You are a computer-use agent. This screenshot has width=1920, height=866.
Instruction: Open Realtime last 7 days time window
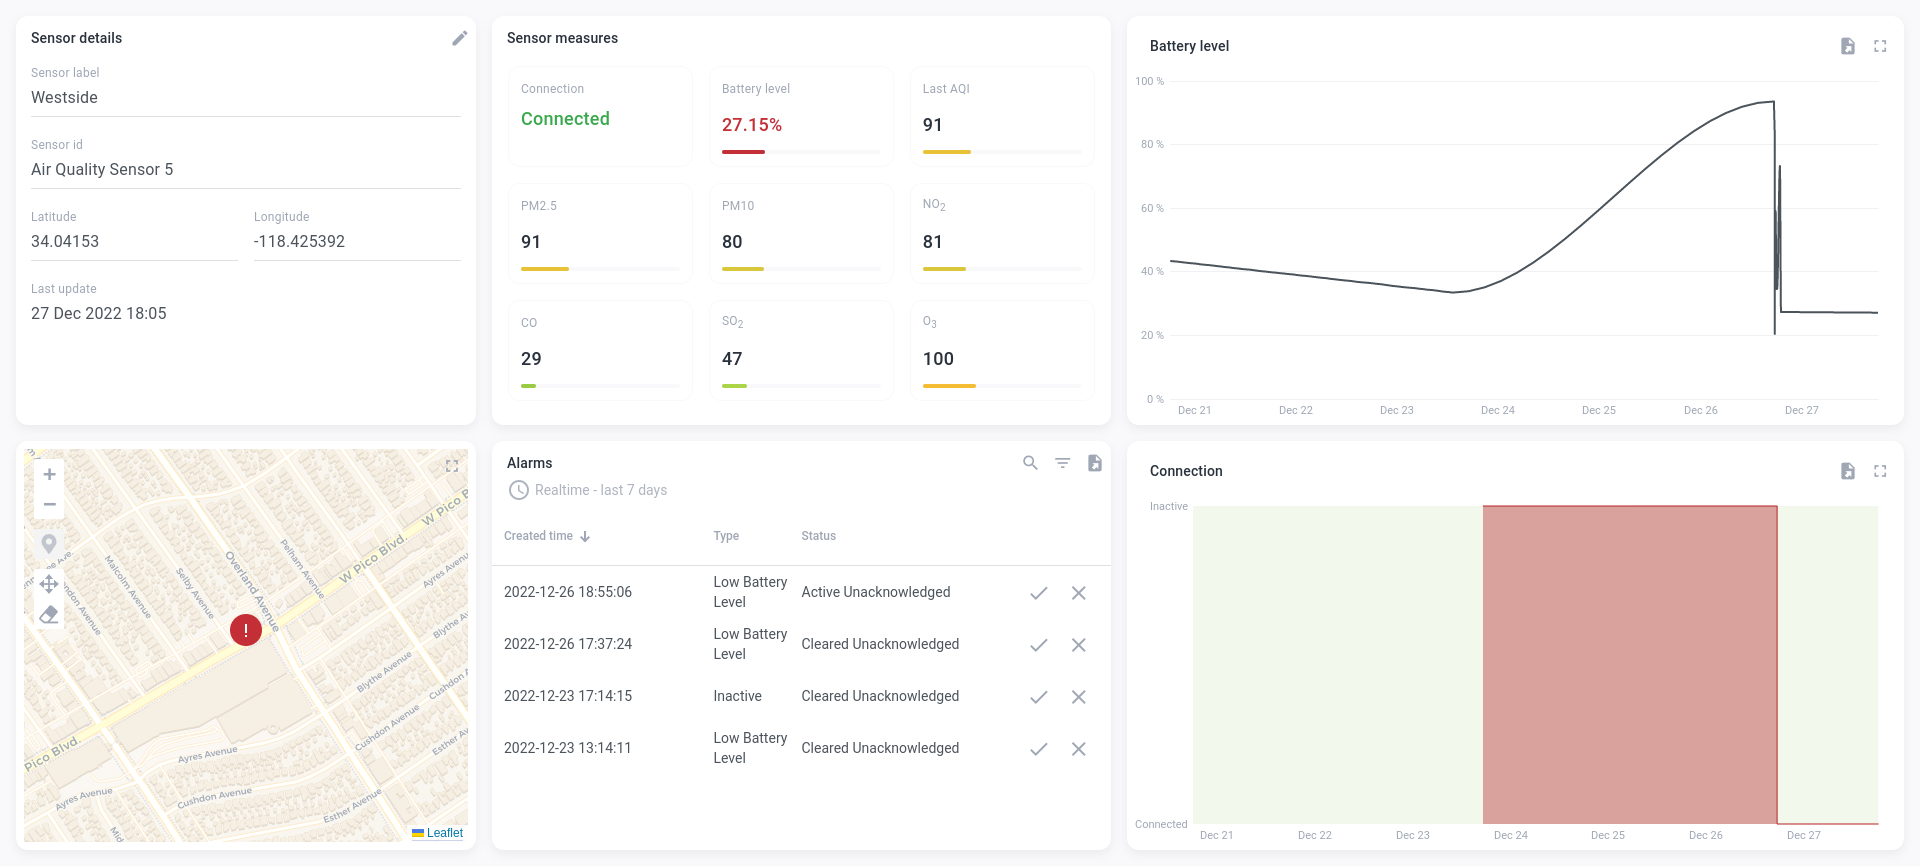[x=588, y=490]
